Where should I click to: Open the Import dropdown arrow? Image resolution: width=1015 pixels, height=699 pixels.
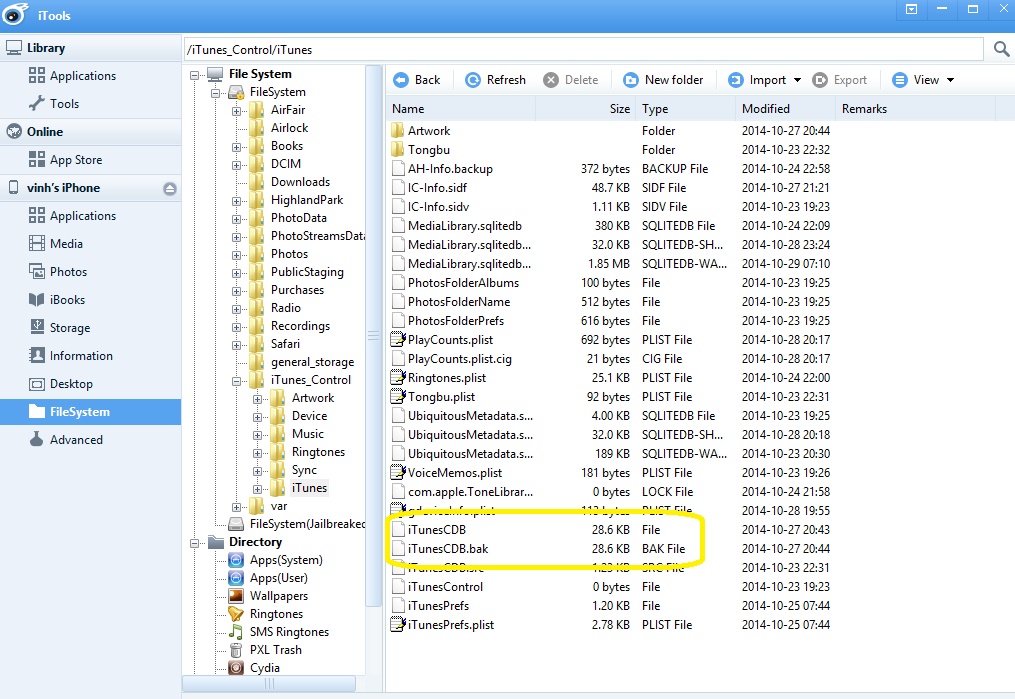[797, 80]
